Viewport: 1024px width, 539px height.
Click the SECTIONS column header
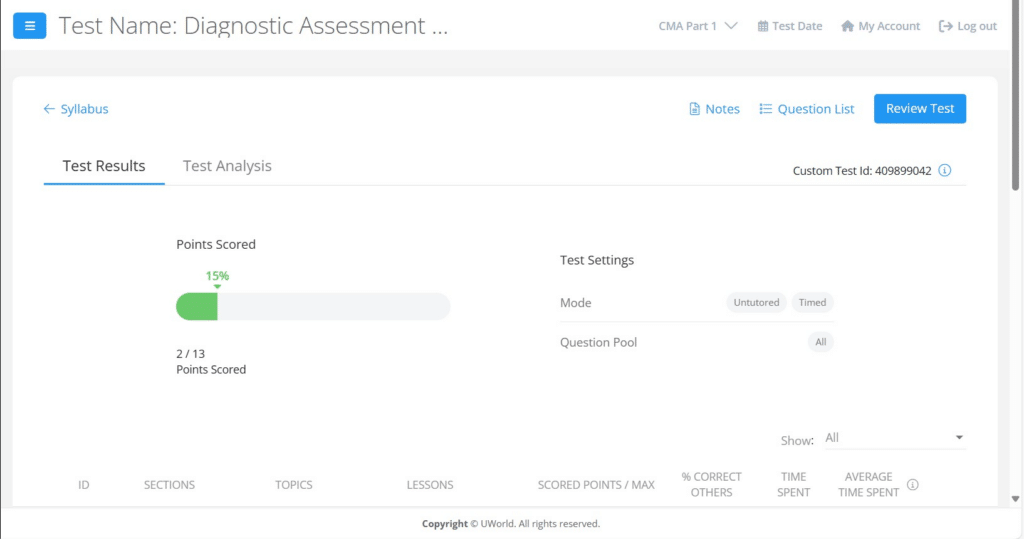[x=169, y=485]
